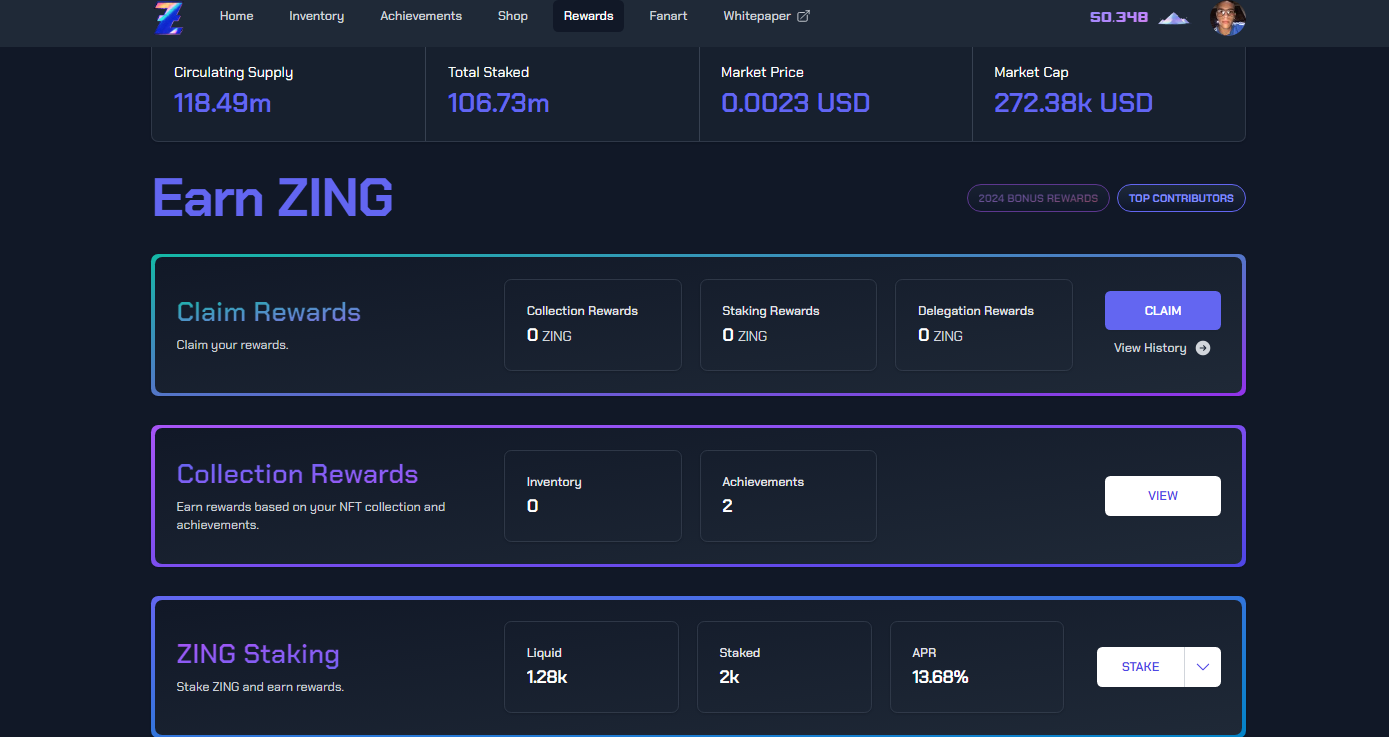This screenshot has height=737, width=1389.
Task: Click the Circulating Supply value 118.49m
Action: pos(223,103)
